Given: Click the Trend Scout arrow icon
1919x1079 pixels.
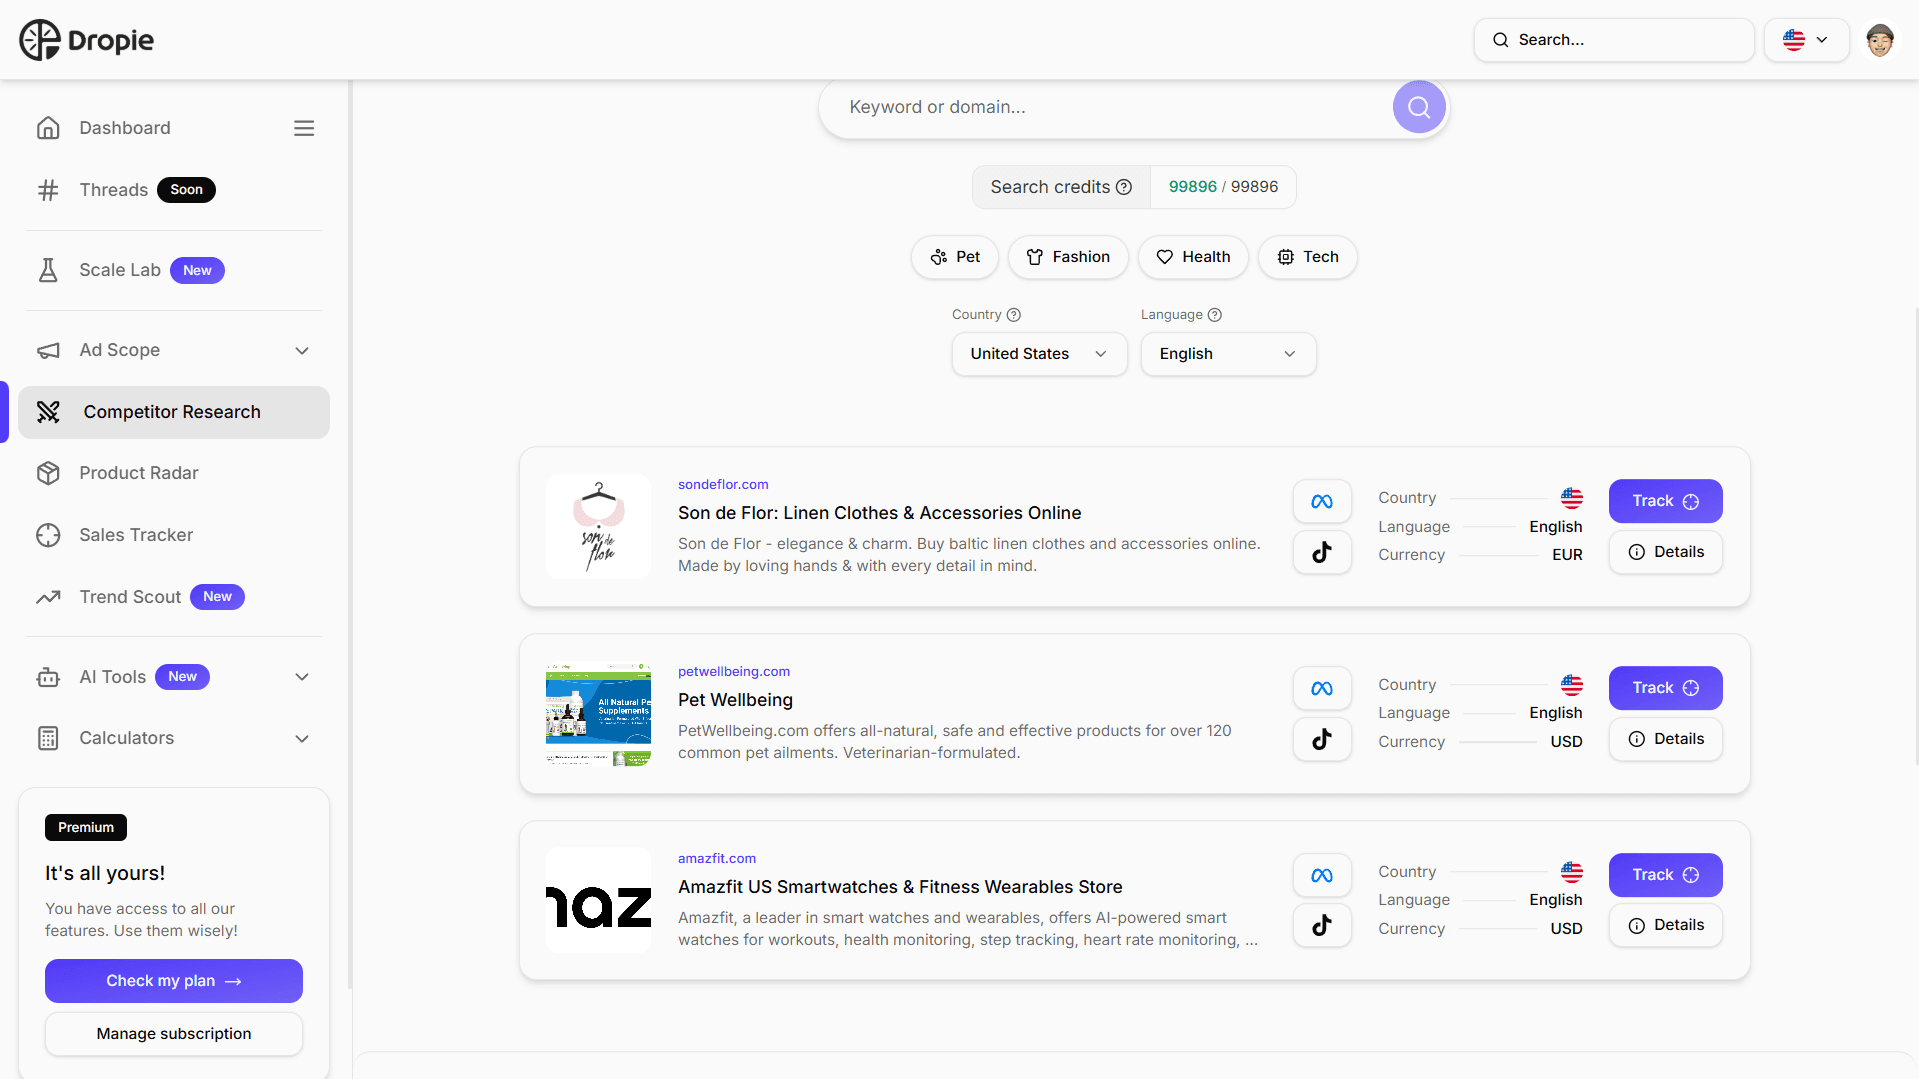Looking at the screenshot, I should tap(48, 597).
